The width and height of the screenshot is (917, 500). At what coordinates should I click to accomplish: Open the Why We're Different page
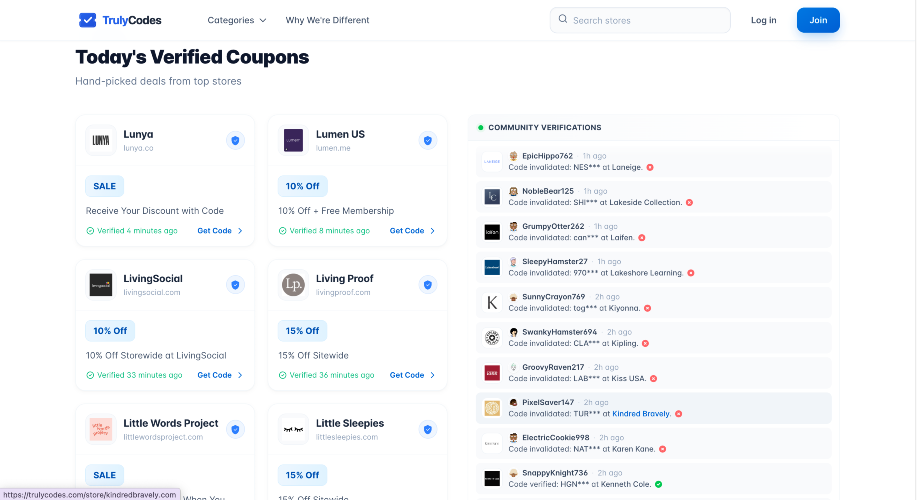pyautogui.click(x=327, y=20)
